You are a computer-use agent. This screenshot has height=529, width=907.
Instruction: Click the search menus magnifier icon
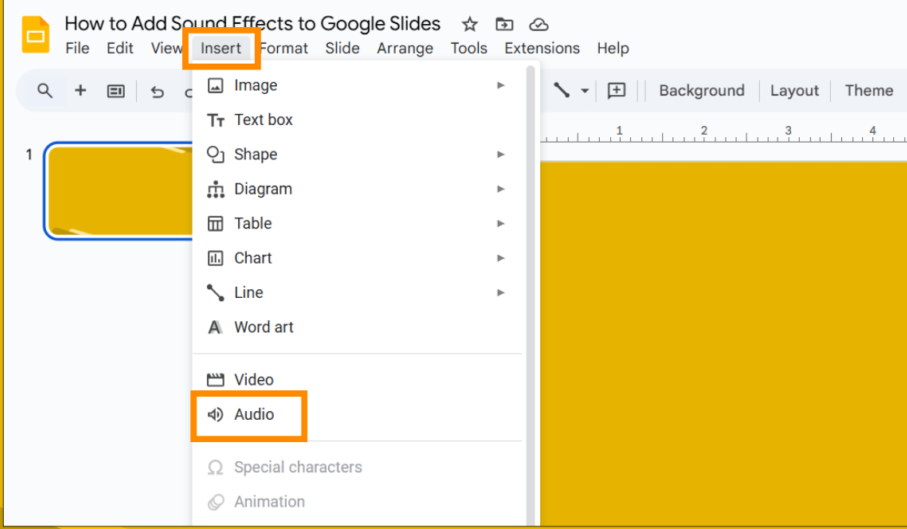tap(45, 91)
